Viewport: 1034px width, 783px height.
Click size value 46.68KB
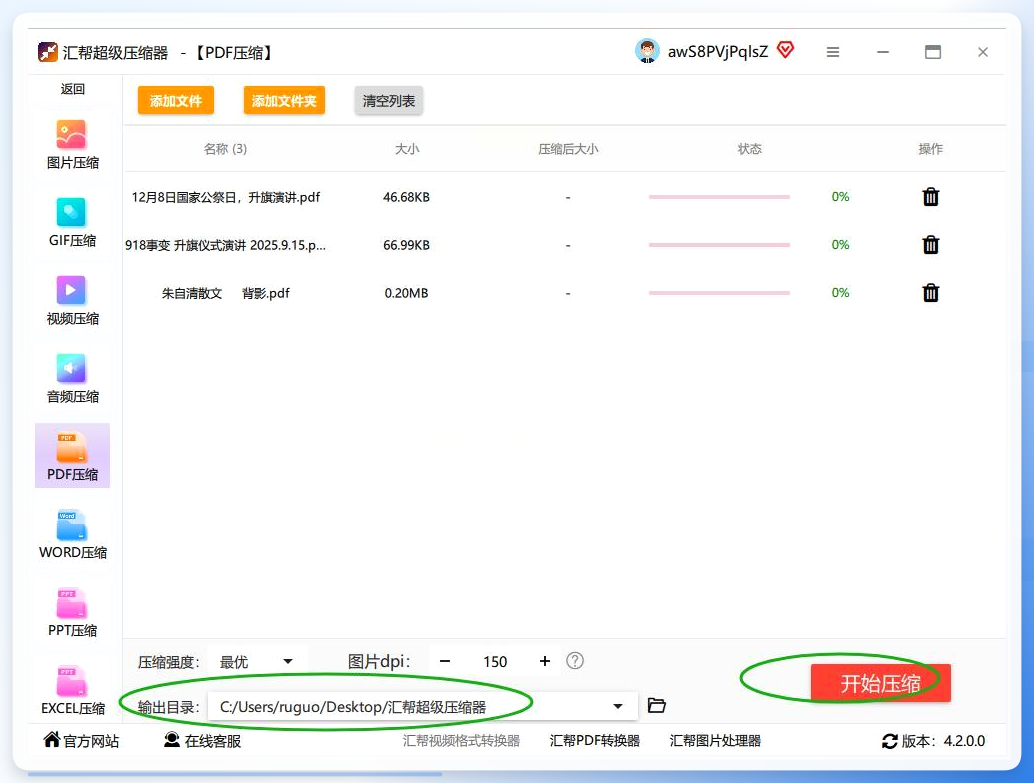click(406, 197)
